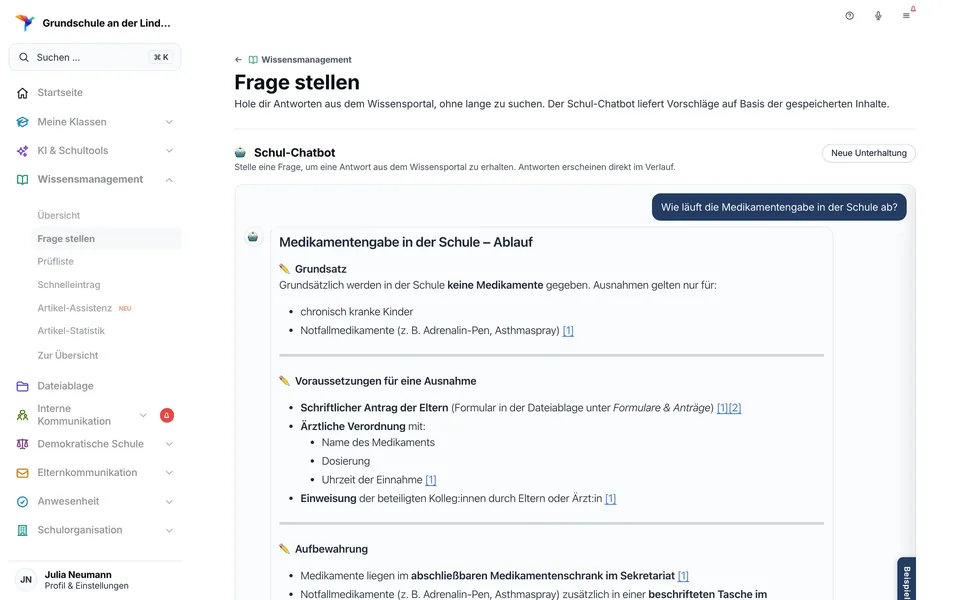Click the Schulorganisation building icon
This screenshot has width=960, height=600.
coord(23,530)
